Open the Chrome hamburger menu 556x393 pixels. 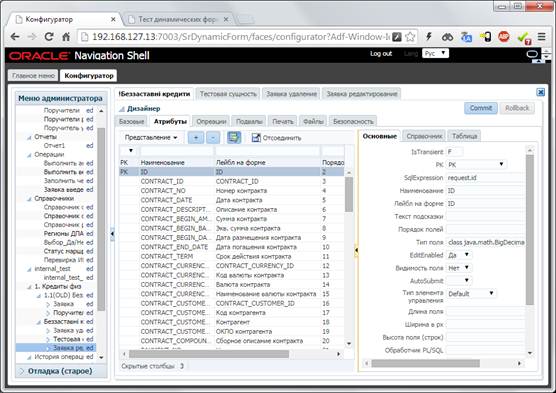pos(541,37)
